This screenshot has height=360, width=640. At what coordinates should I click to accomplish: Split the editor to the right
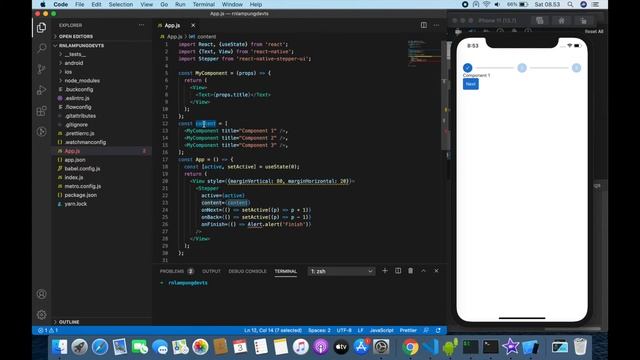point(424,25)
